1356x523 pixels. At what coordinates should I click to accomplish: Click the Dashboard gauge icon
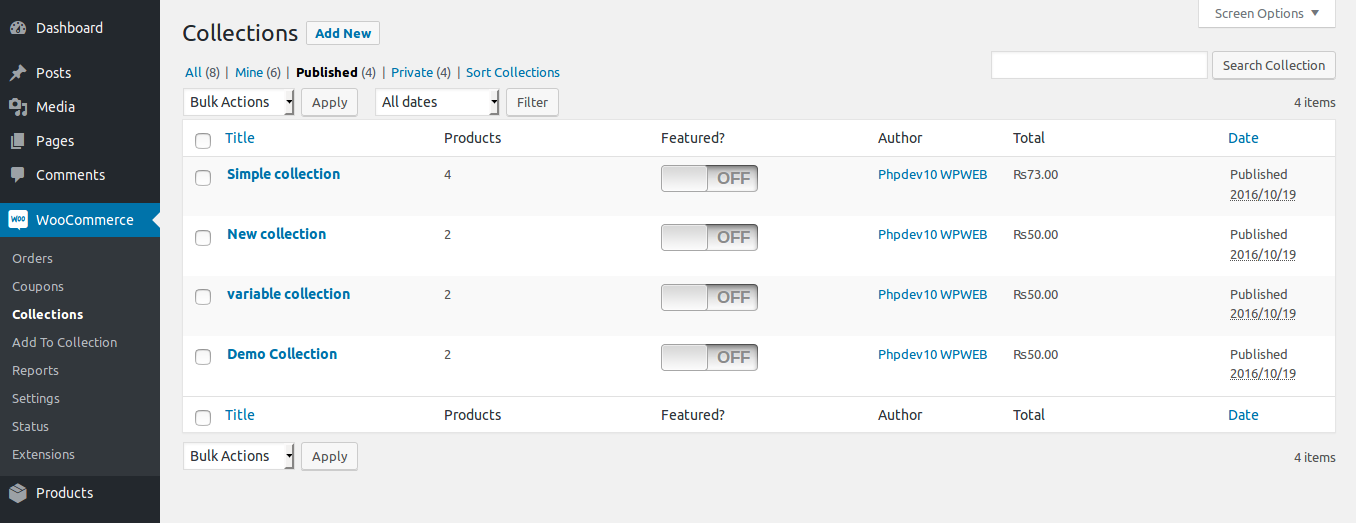point(18,28)
